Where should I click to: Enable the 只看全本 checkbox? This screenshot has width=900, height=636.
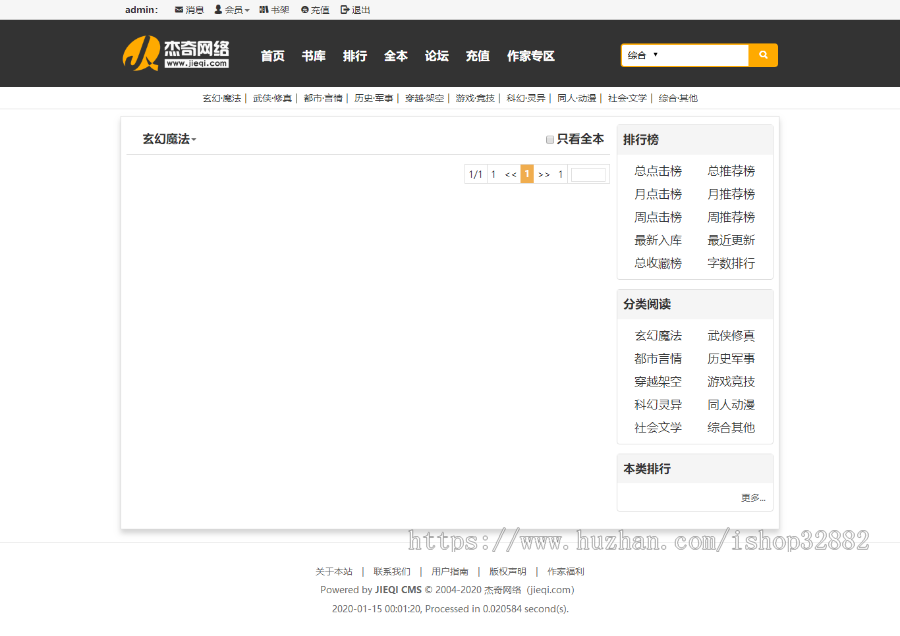[x=548, y=140]
